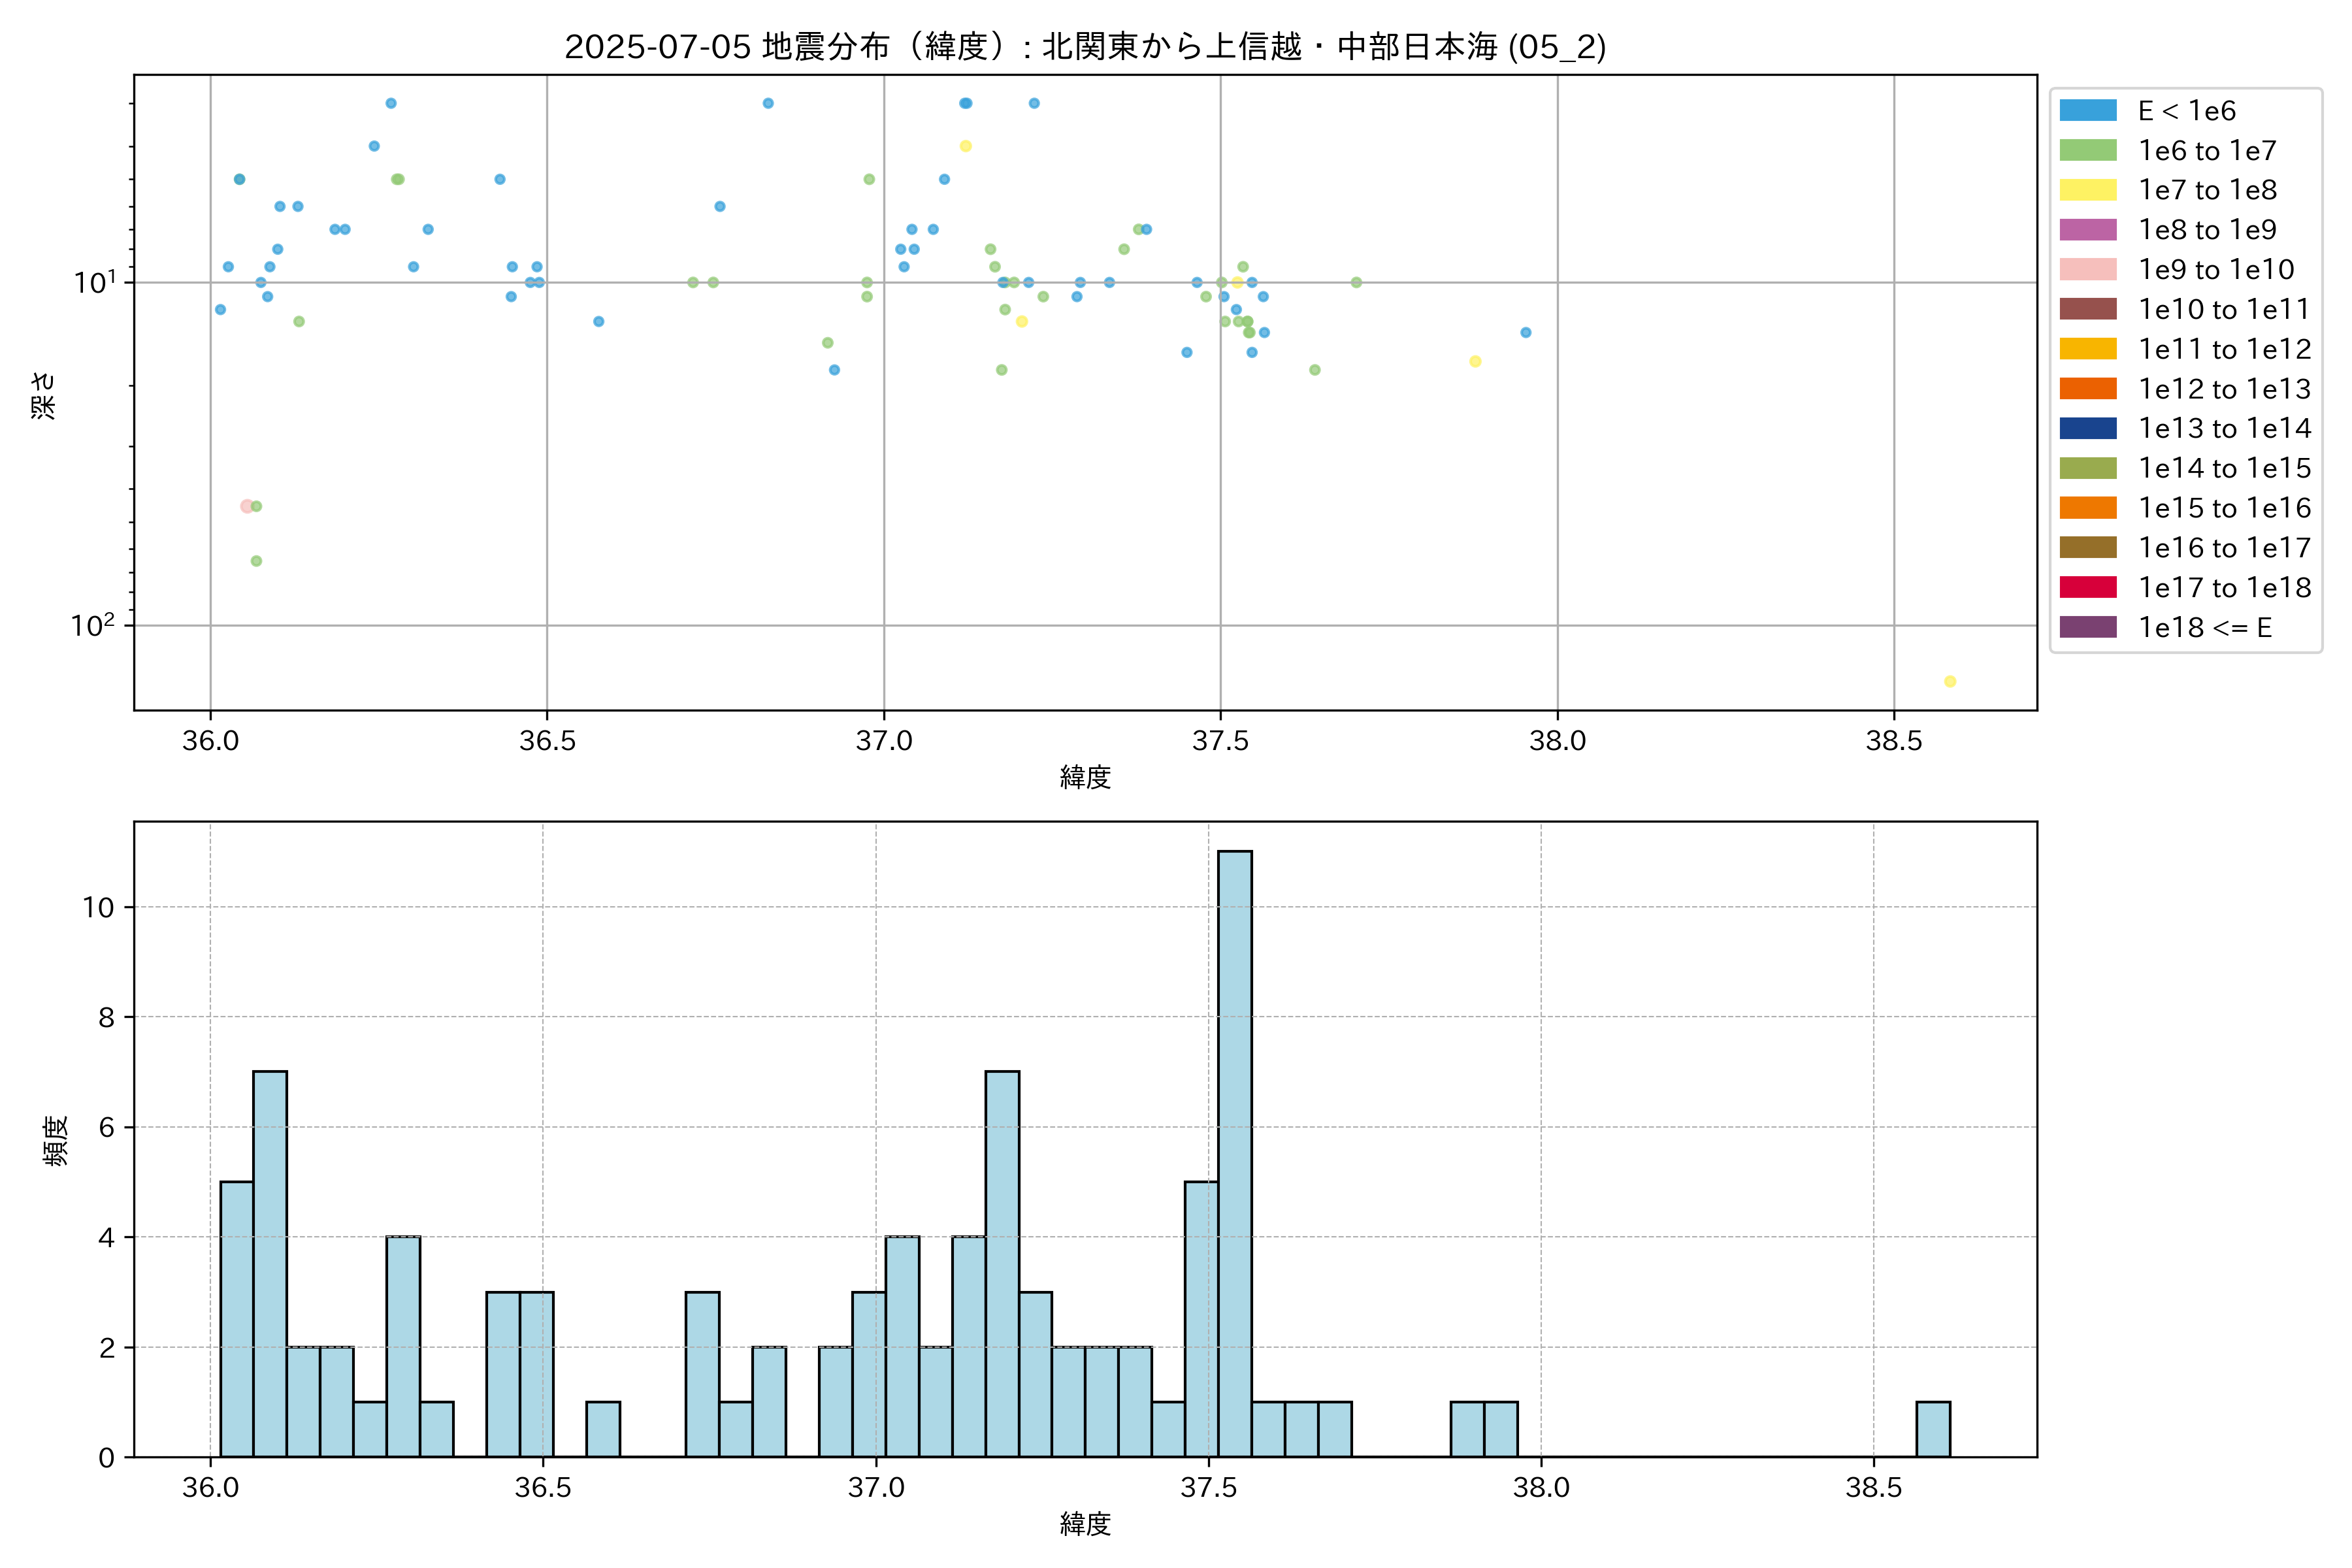Click the histogram's 緯度 x-axis label
Image resolution: width=2352 pixels, height=1568 pixels.
[x=1085, y=1524]
